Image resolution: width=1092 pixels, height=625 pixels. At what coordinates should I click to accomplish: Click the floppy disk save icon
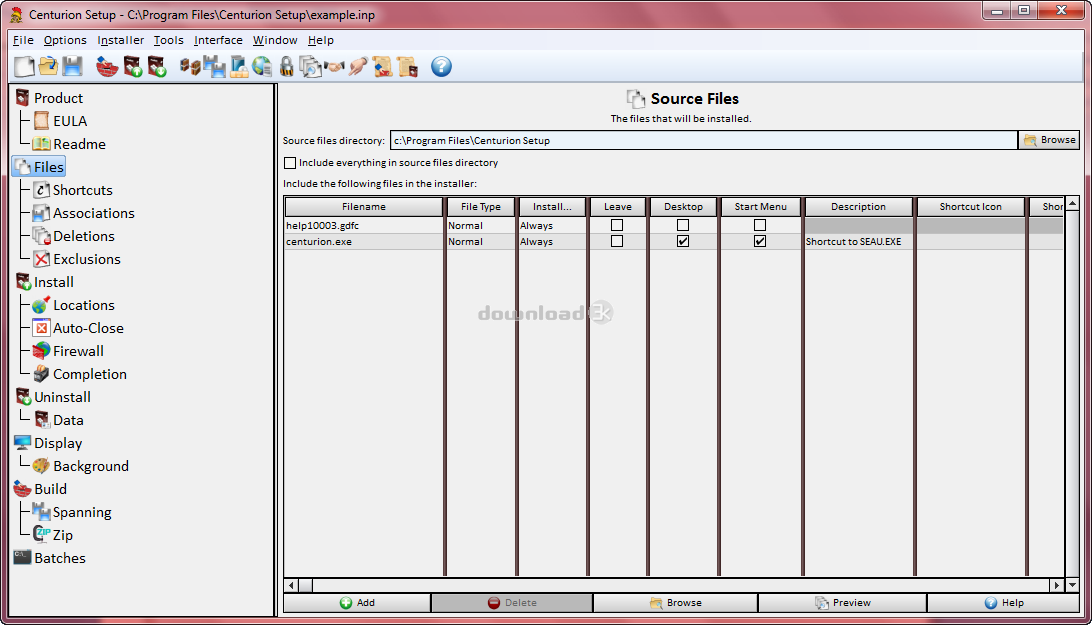[72, 67]
